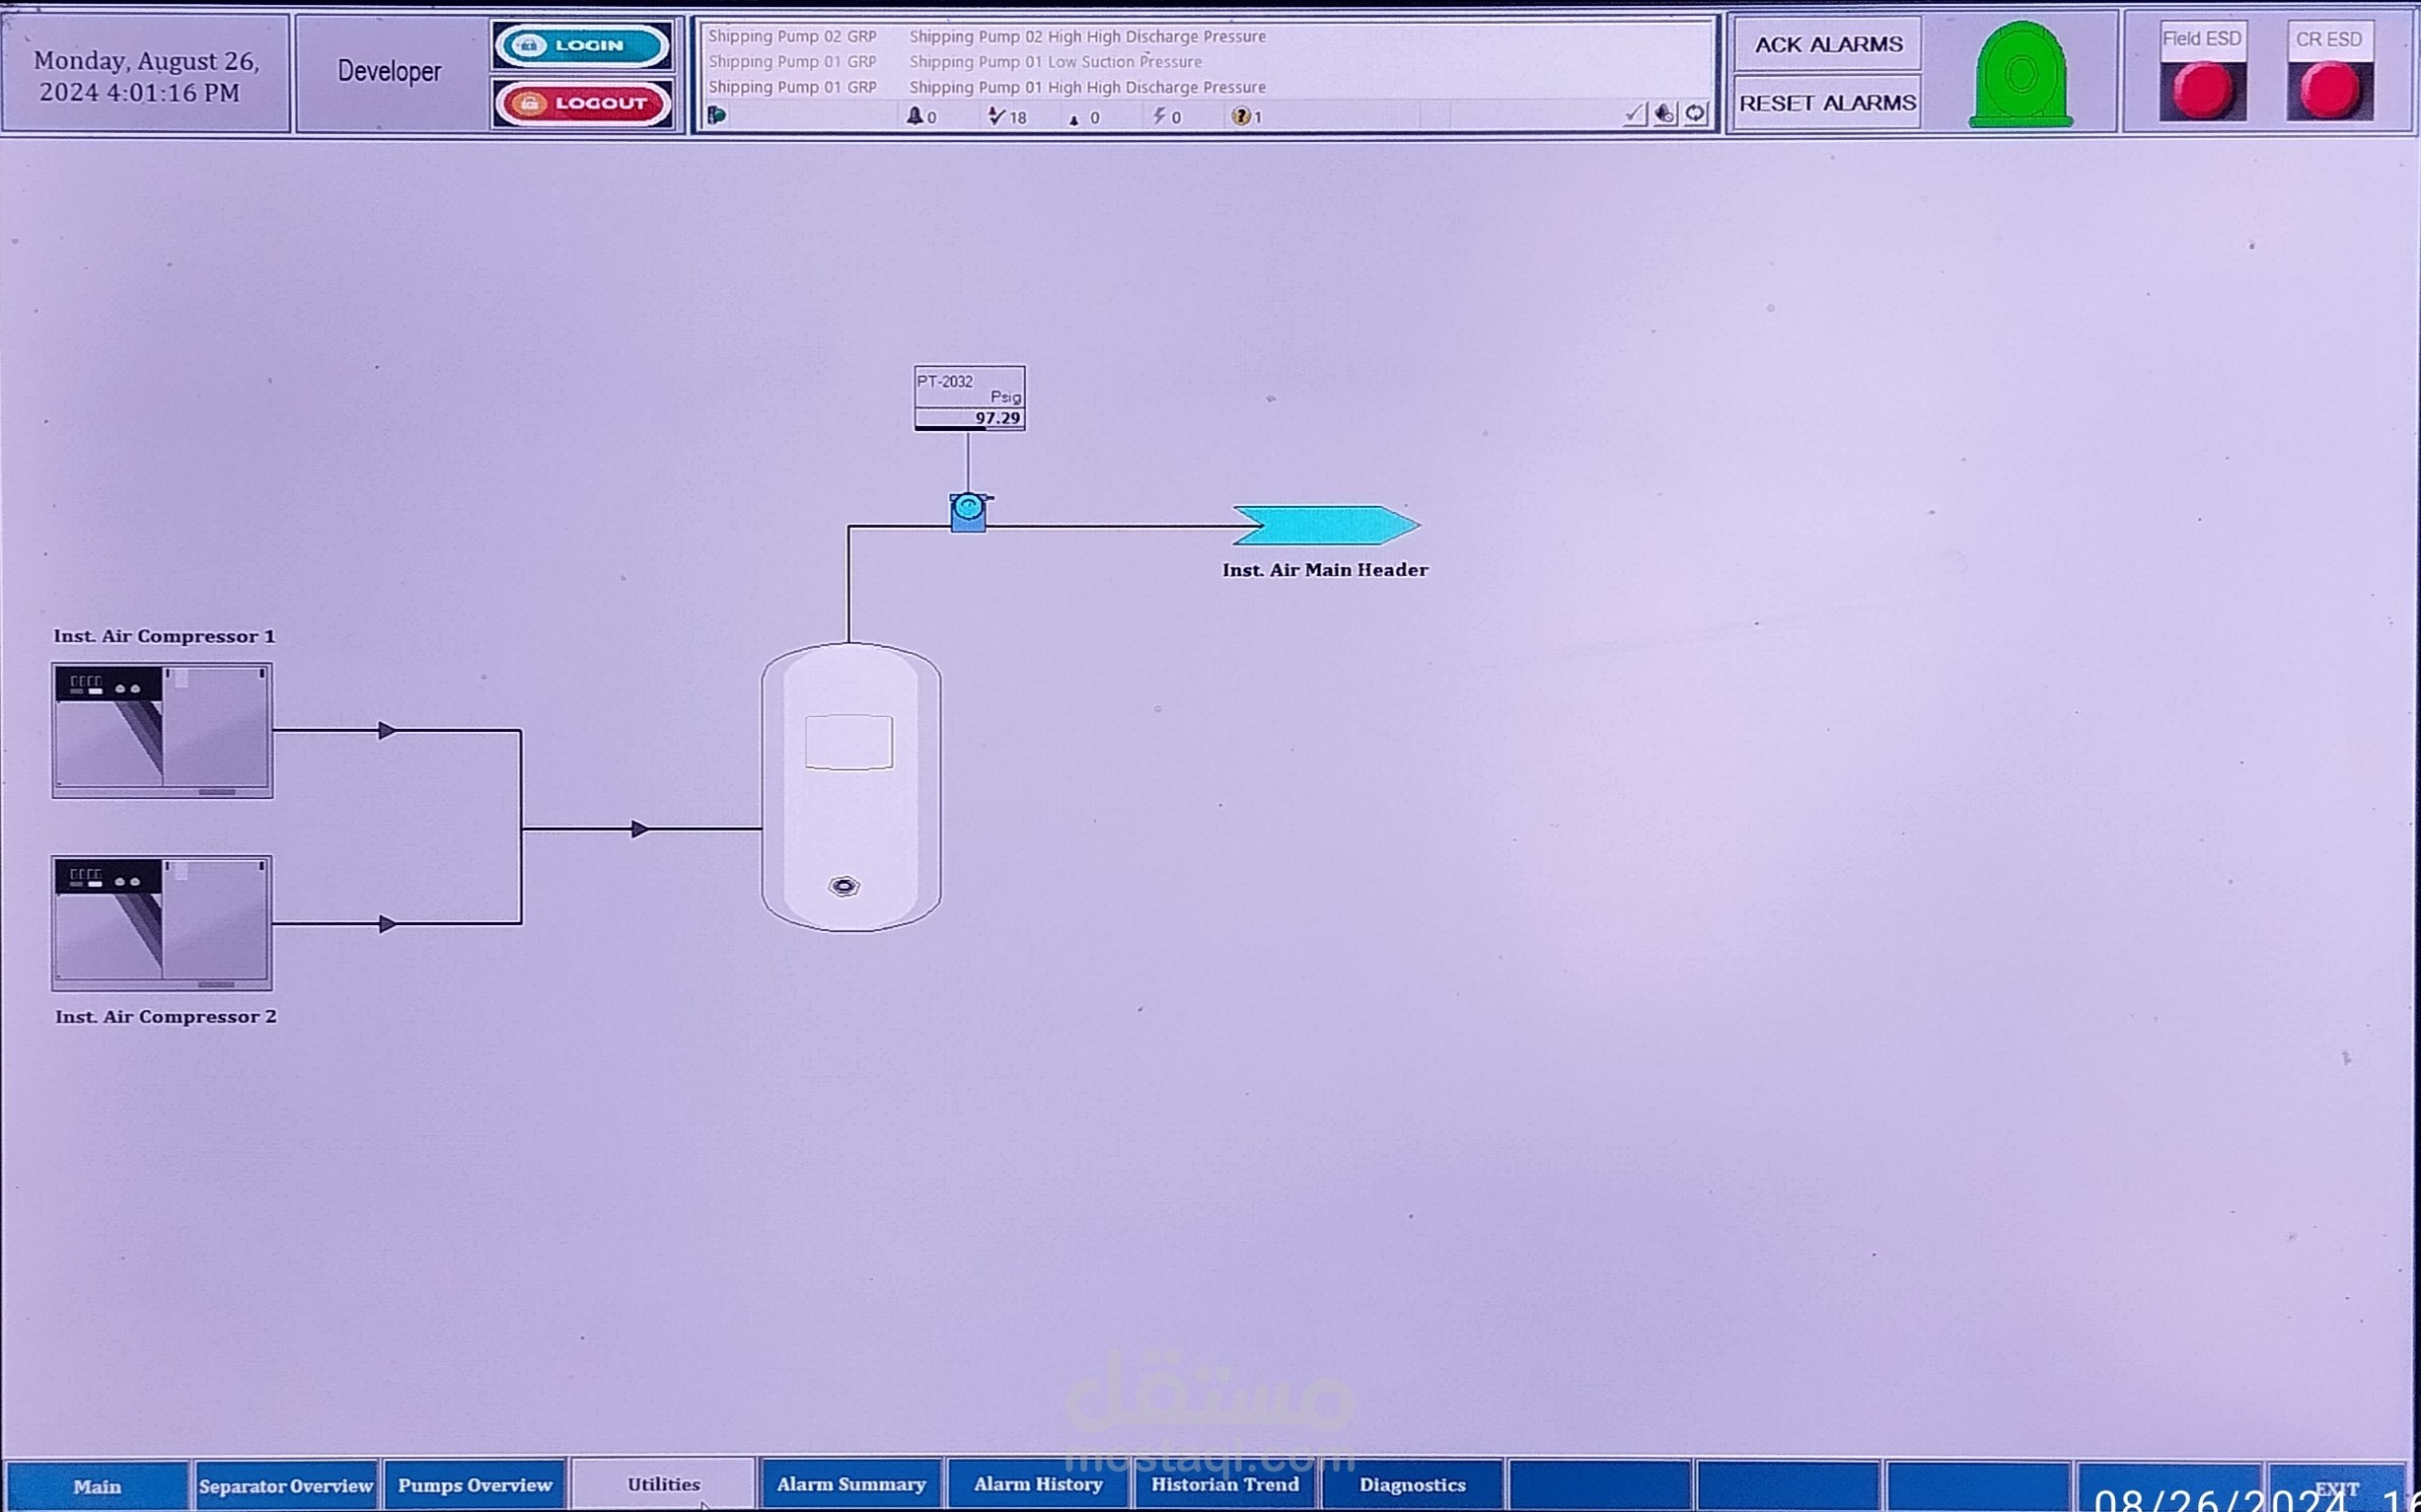Click the alarm banner refresh icon
The width and height of the screenshot is (2421, 1512).
coord(1695,114)
